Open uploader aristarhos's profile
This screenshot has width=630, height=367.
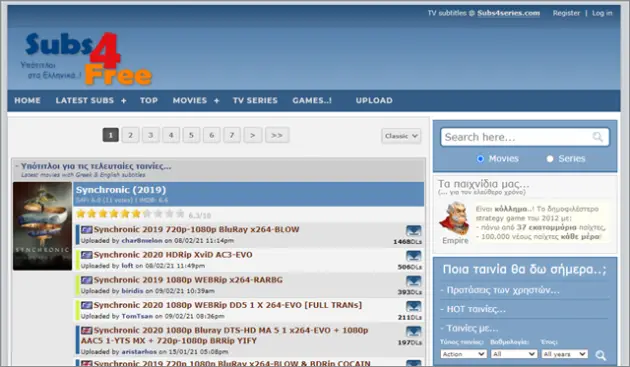coord(139,352)
